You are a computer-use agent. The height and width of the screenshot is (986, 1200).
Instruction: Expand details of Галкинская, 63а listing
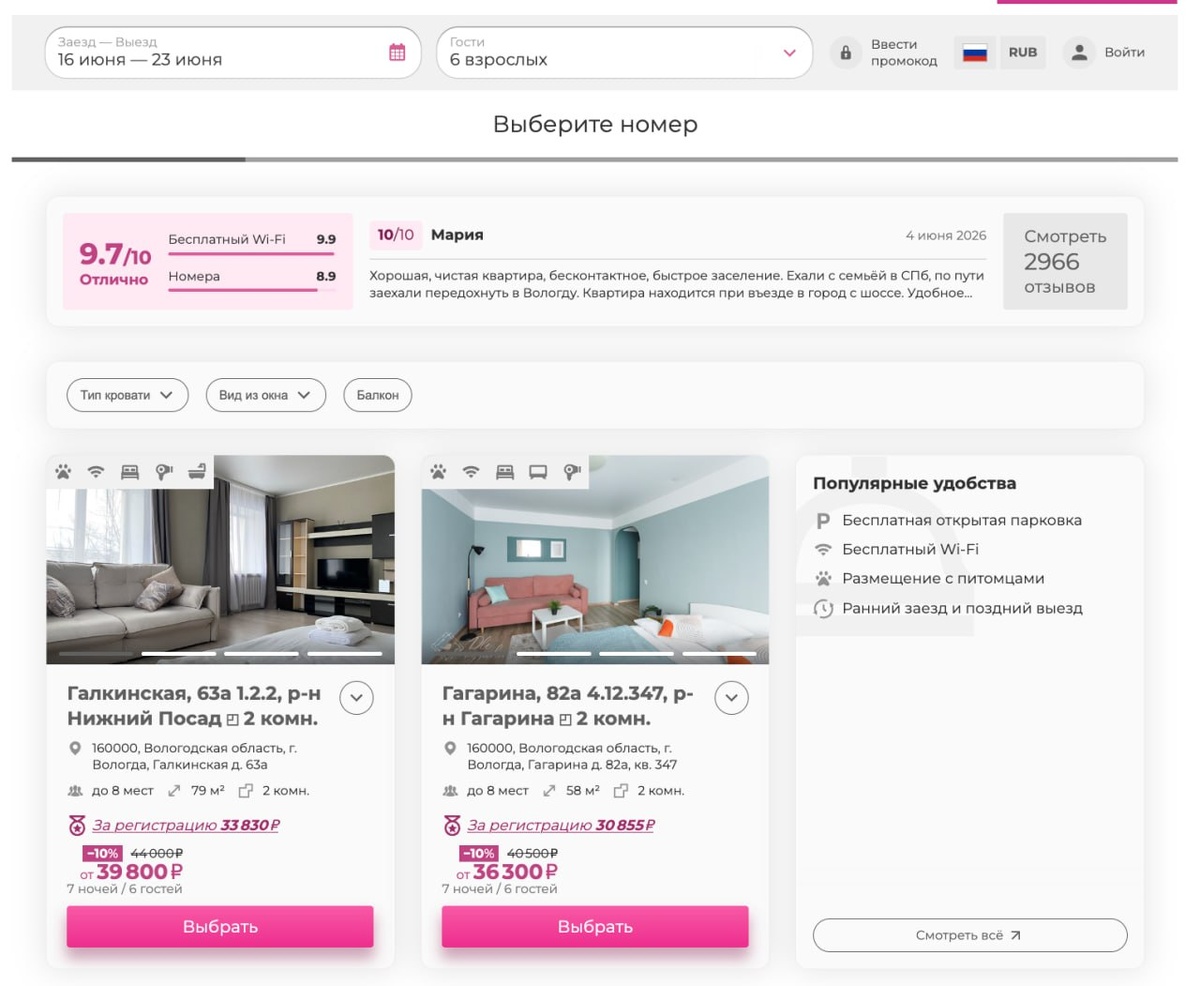[x=357, y=697]
